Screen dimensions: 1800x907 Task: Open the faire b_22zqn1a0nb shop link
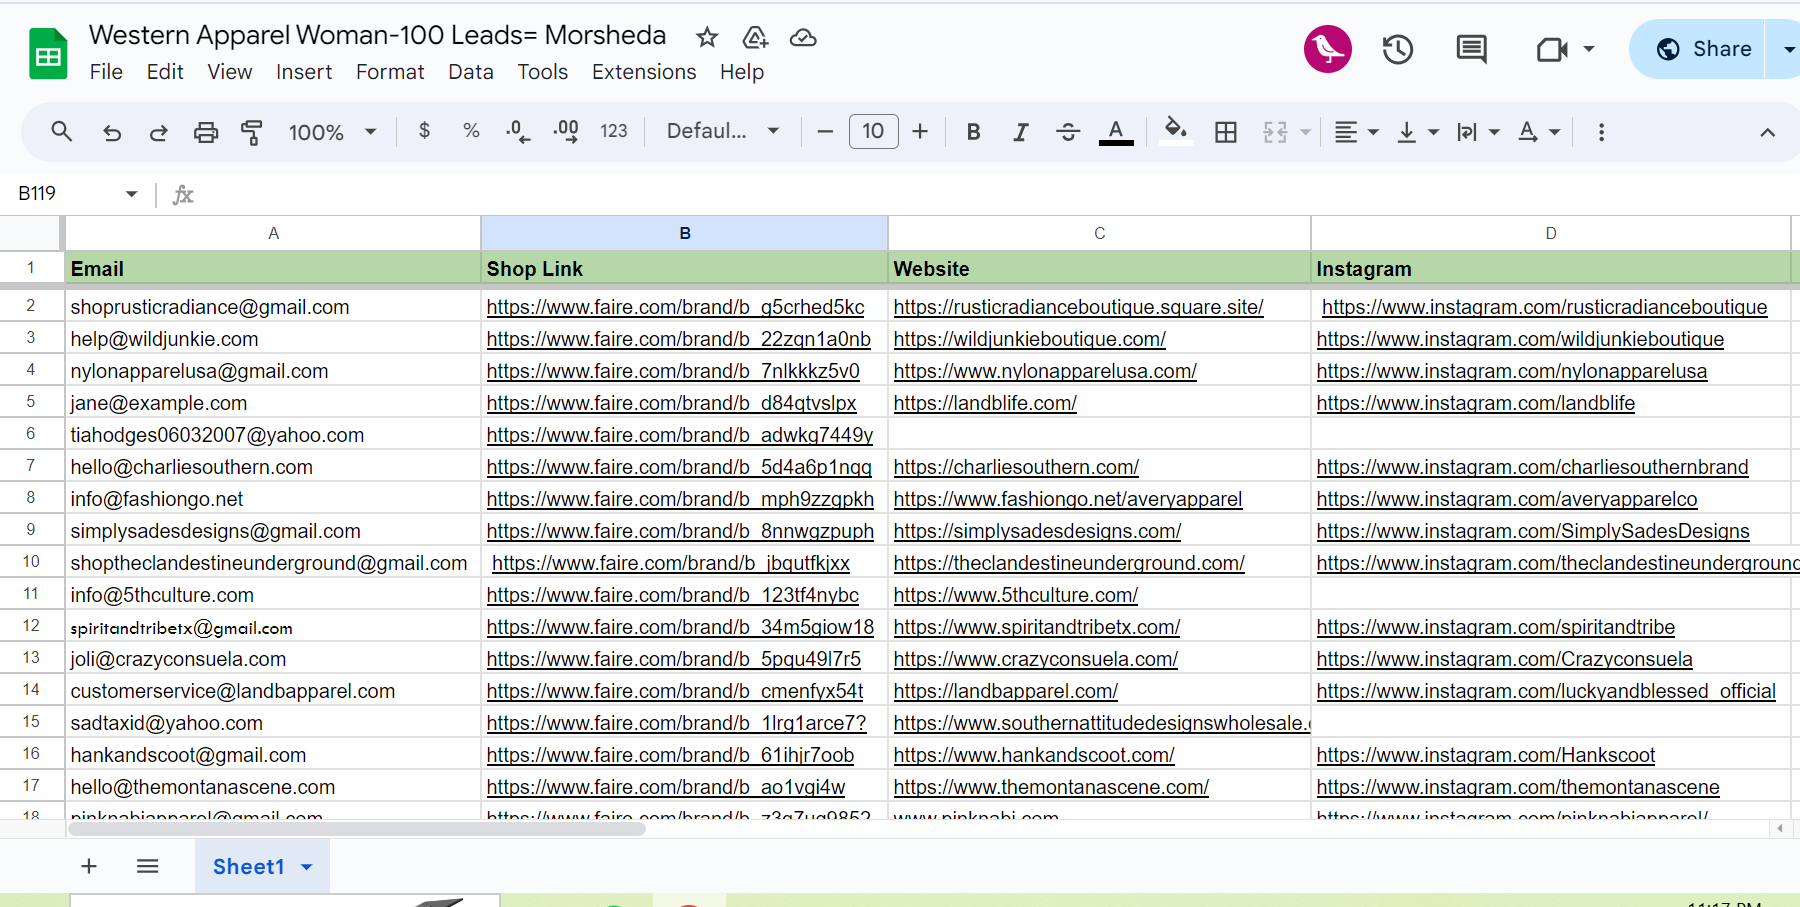click(679, 339)
